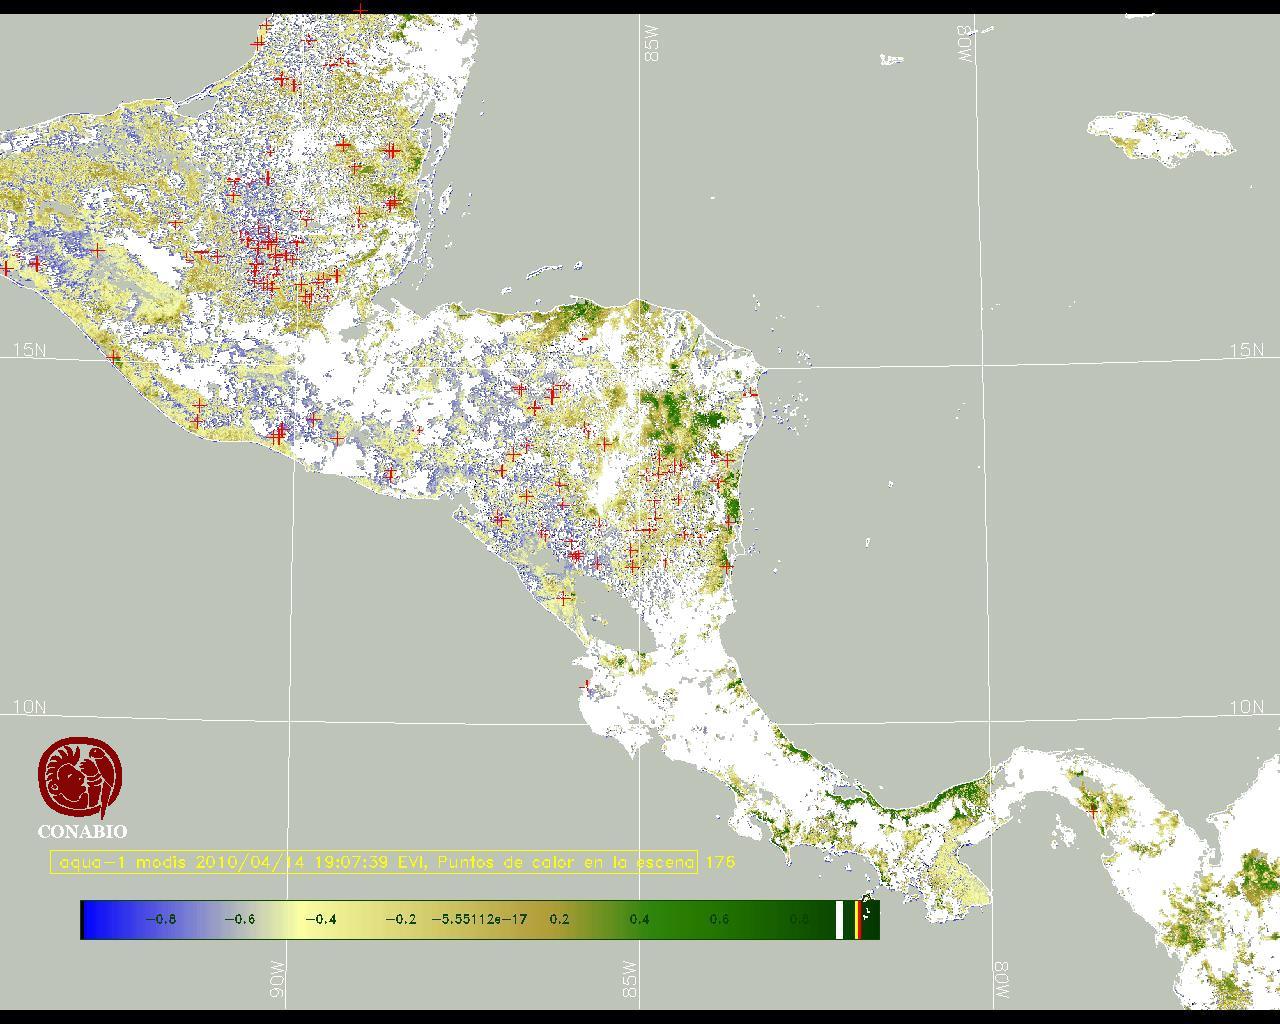Click the hotspot count number 176
1280x1024 pixels.
coord(720,862)
